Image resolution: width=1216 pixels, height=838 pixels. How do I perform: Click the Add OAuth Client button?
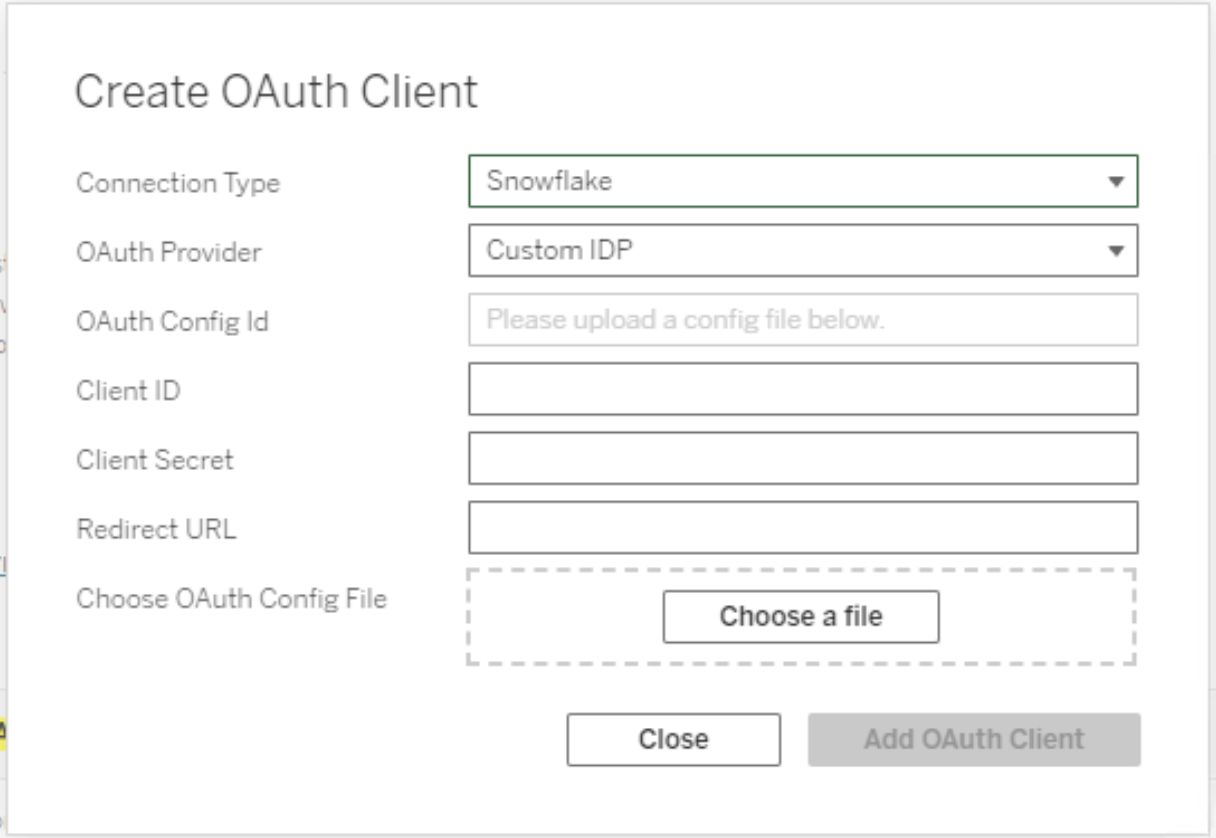click(973, 739)
